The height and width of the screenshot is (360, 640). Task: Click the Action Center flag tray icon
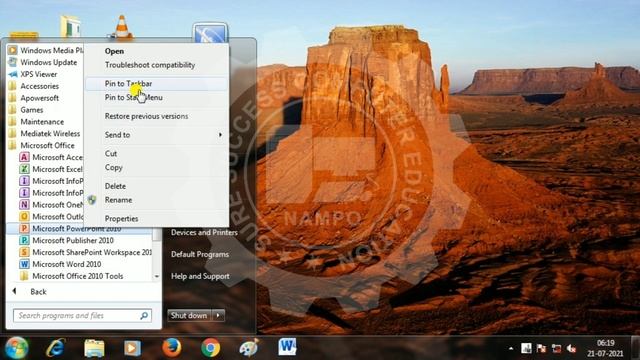pyautogui.click(x=541, y=348)
